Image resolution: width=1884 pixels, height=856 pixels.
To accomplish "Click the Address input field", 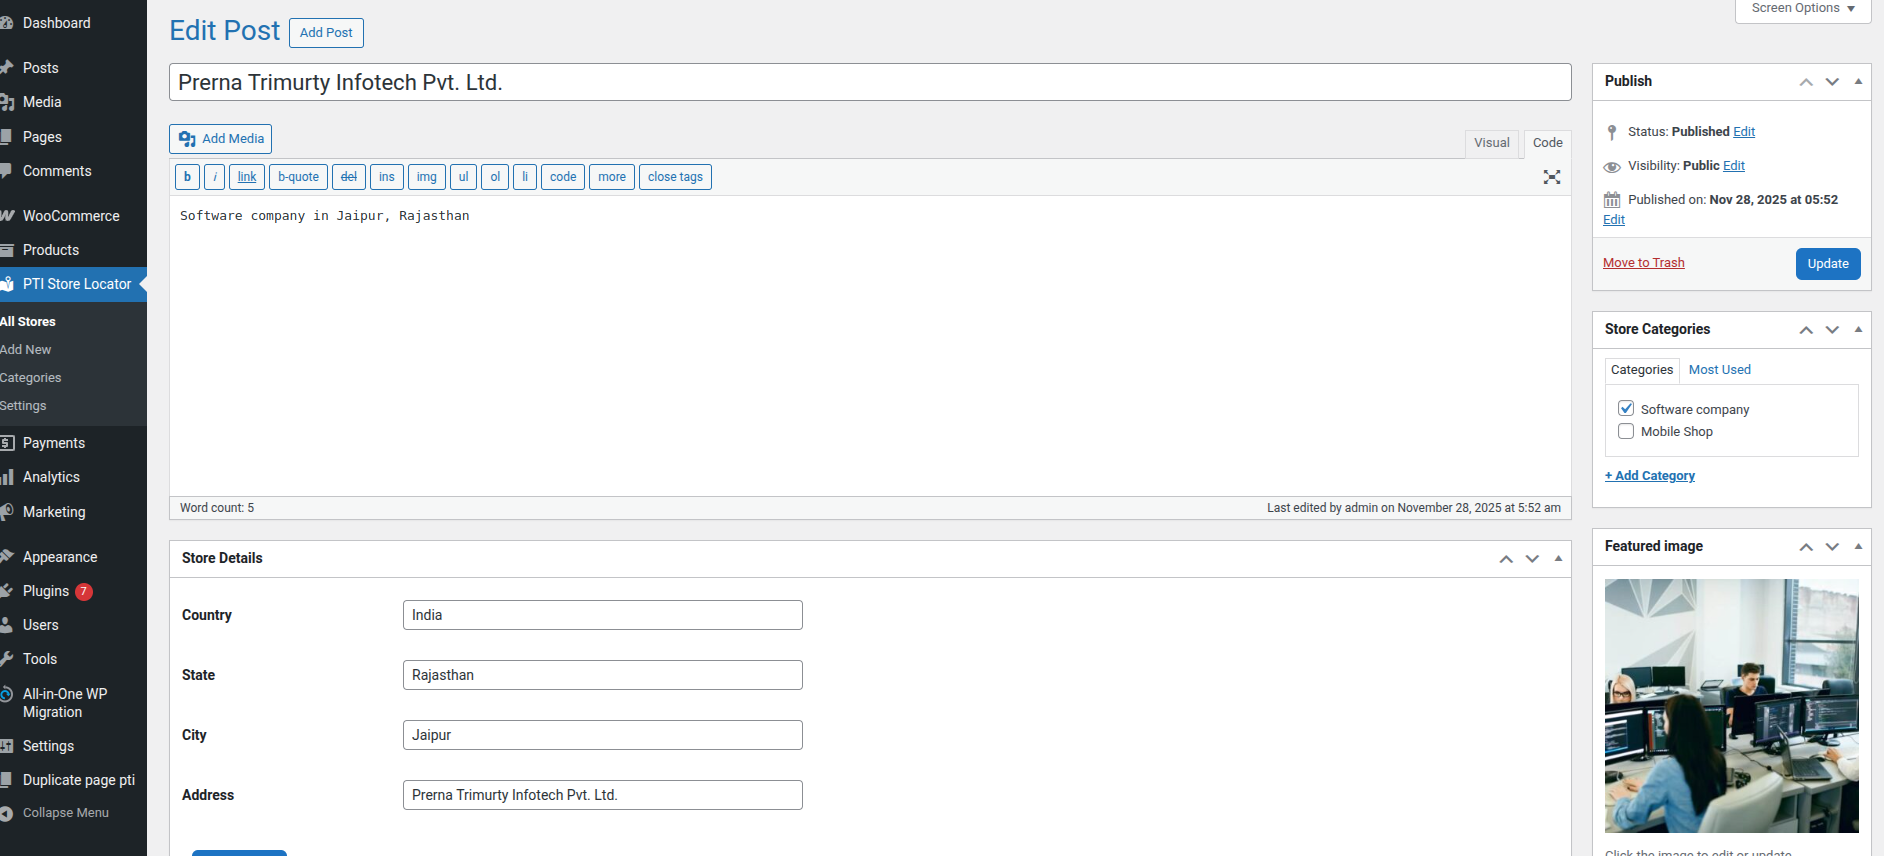I will coord(603,795).
